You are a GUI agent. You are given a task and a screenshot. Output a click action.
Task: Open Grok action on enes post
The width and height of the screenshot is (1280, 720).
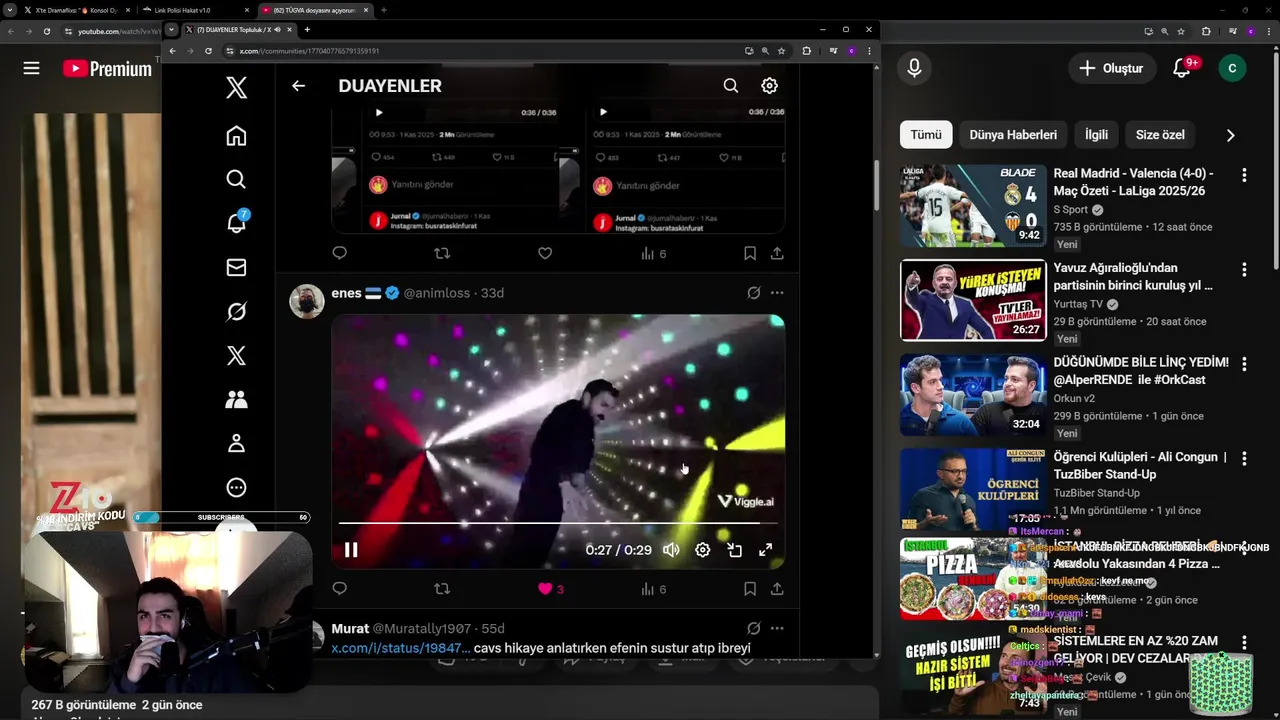point(753,293)
